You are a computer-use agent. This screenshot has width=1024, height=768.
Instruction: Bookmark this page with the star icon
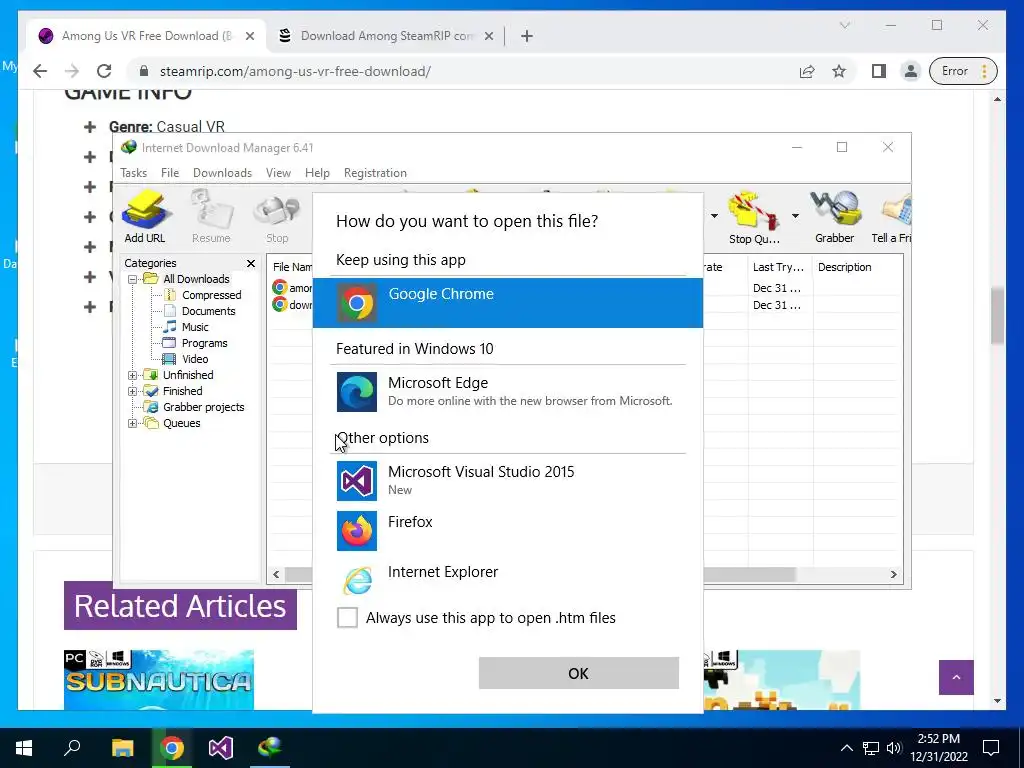tap(839, 71)
